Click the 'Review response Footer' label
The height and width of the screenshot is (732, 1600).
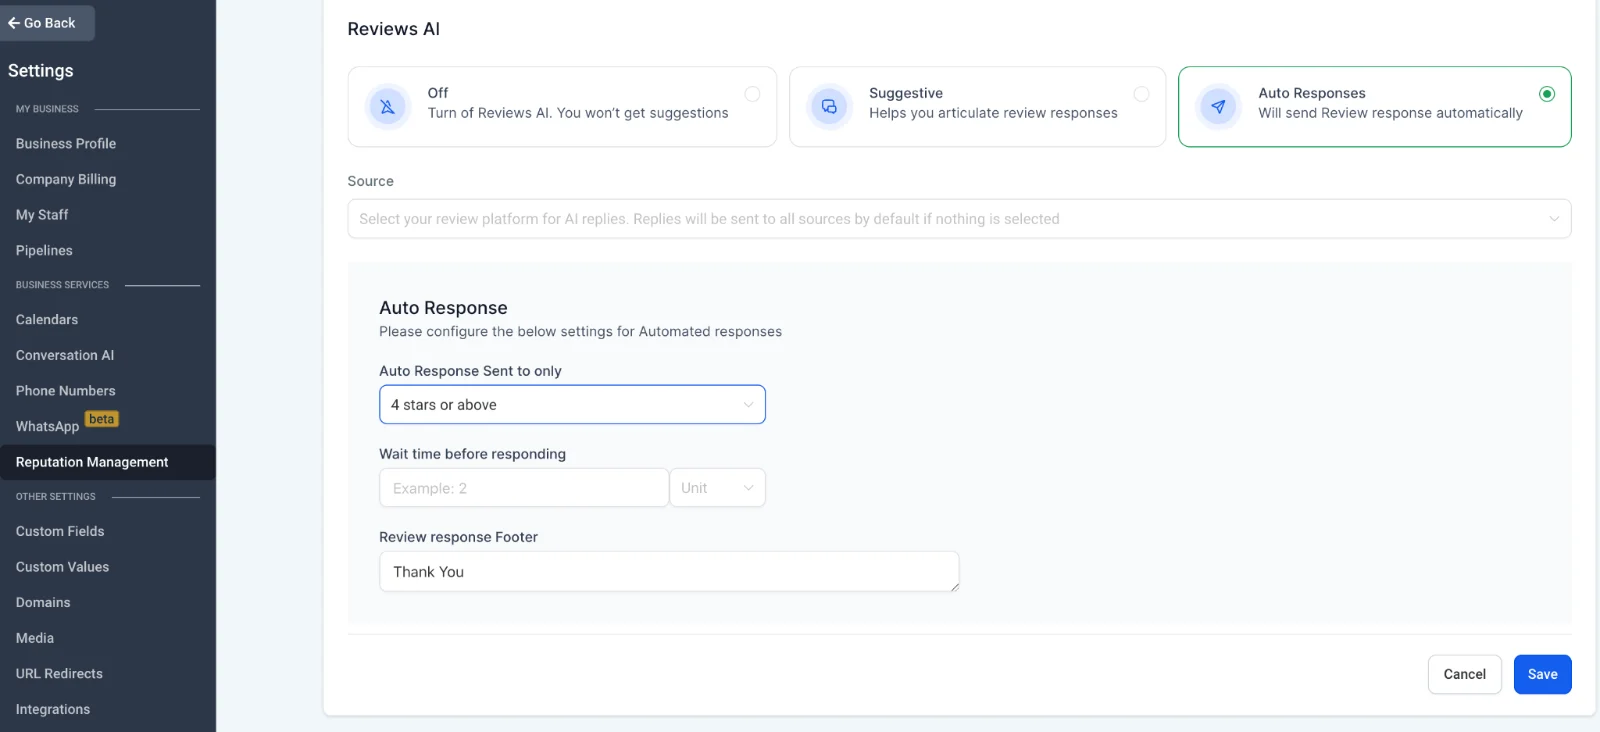458,537
